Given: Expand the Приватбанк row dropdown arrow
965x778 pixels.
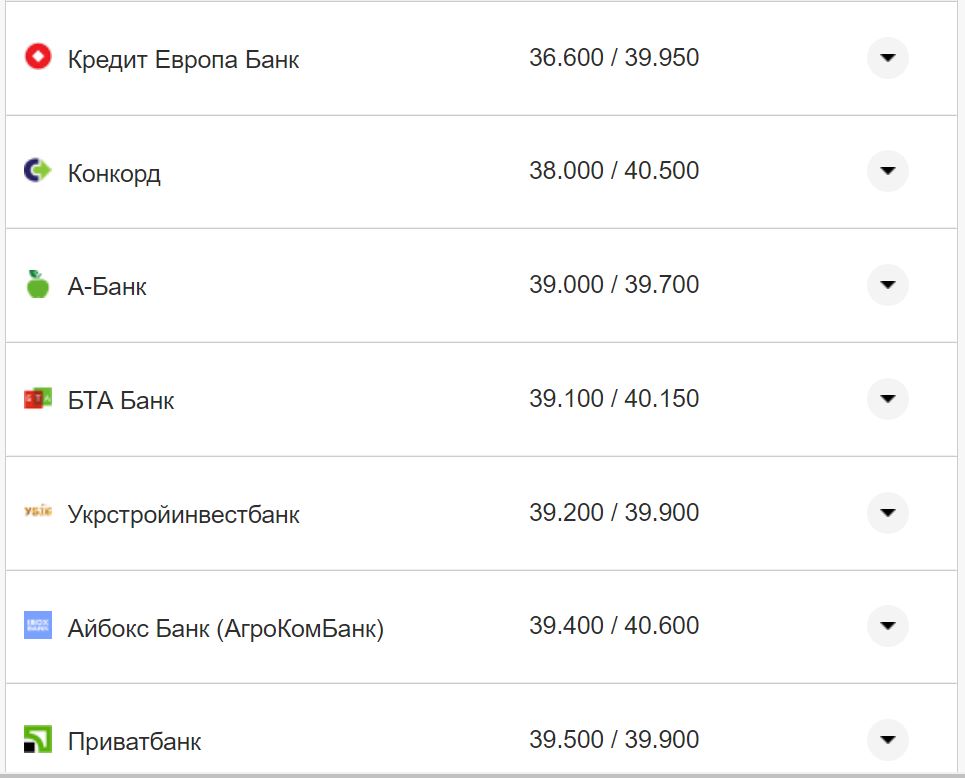Looking at the screenshot, I should 887,740.
